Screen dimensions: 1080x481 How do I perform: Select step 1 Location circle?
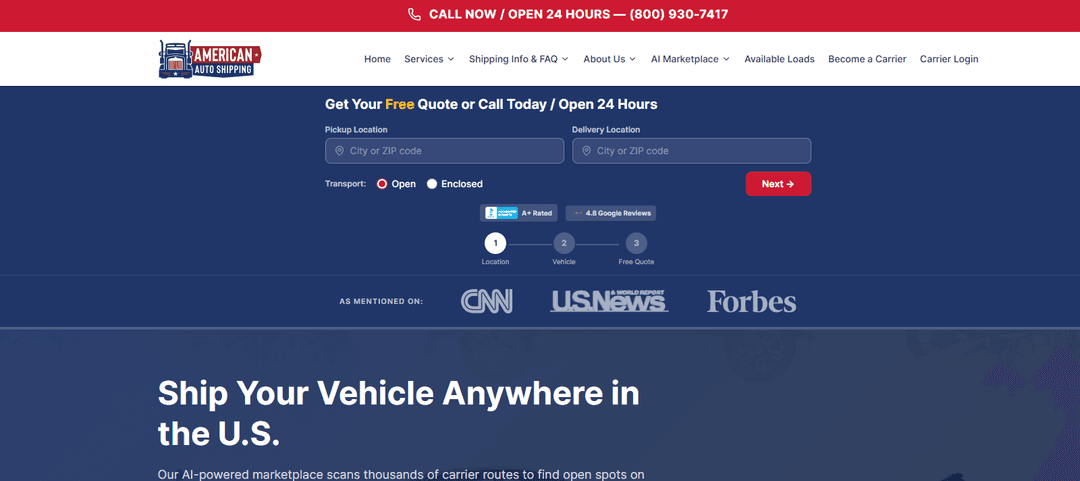pos(495,244)
